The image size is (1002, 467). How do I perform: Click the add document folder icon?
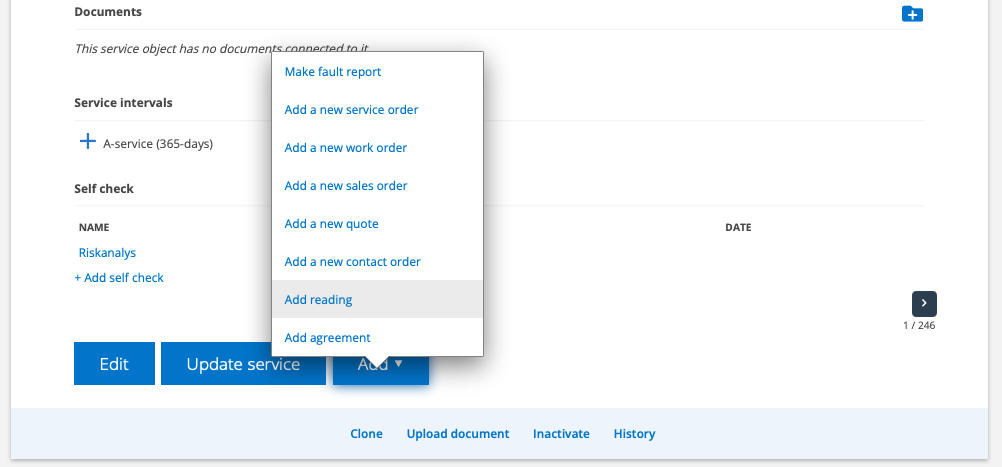pos(911,14)
